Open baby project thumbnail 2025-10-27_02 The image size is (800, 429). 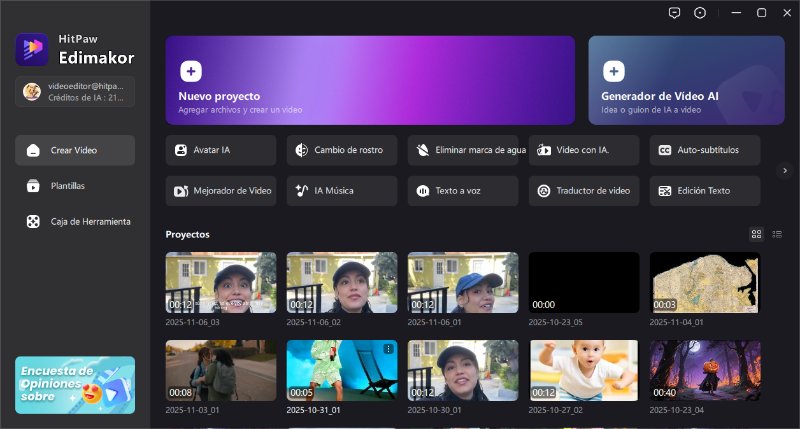(584, 370)
